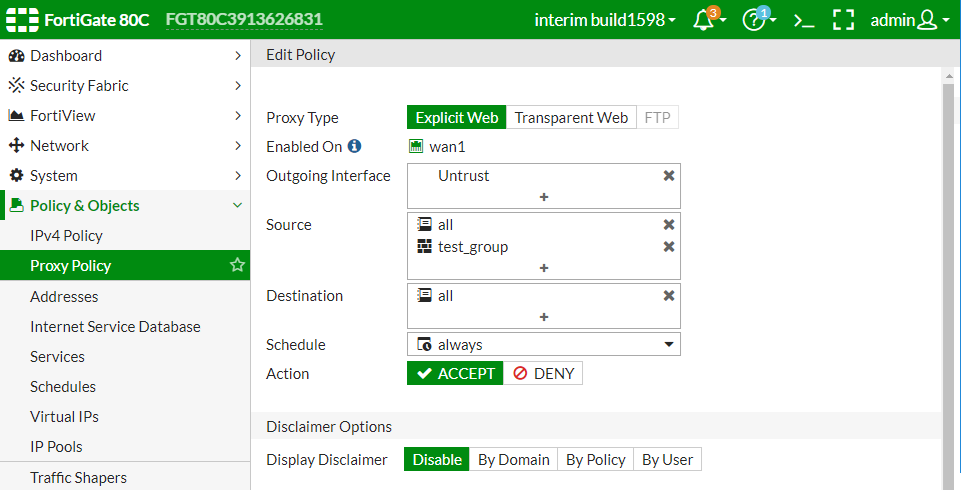Image resolution: width=961 pixels, height=490 pixels.
Task: Open the IPv4 Policy page
Action: pos(66,236)
